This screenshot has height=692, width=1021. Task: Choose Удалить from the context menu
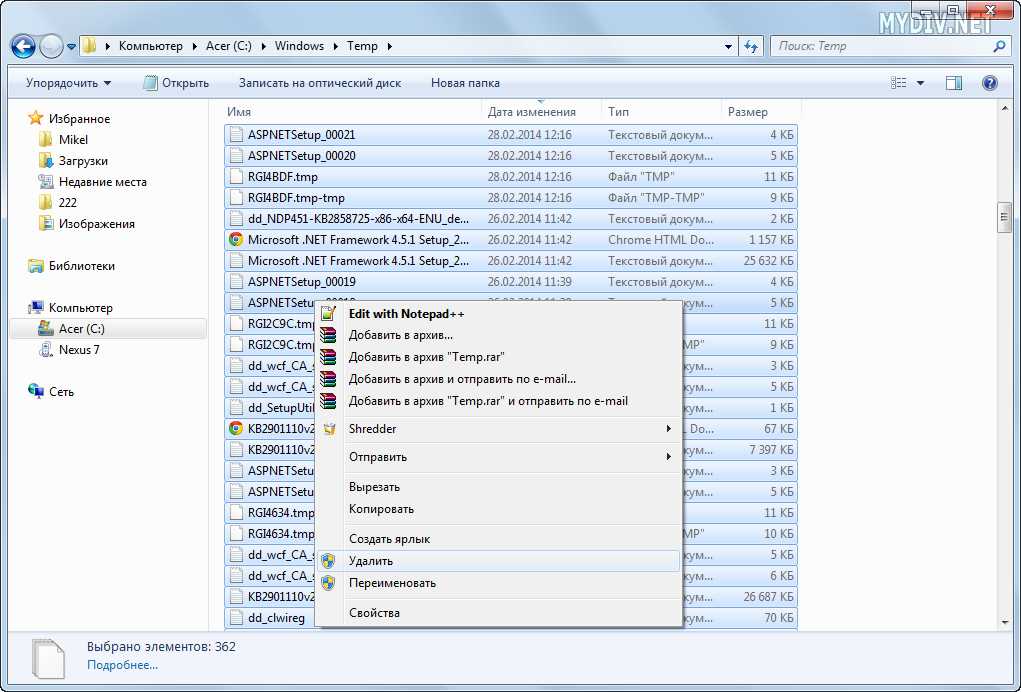371,561
